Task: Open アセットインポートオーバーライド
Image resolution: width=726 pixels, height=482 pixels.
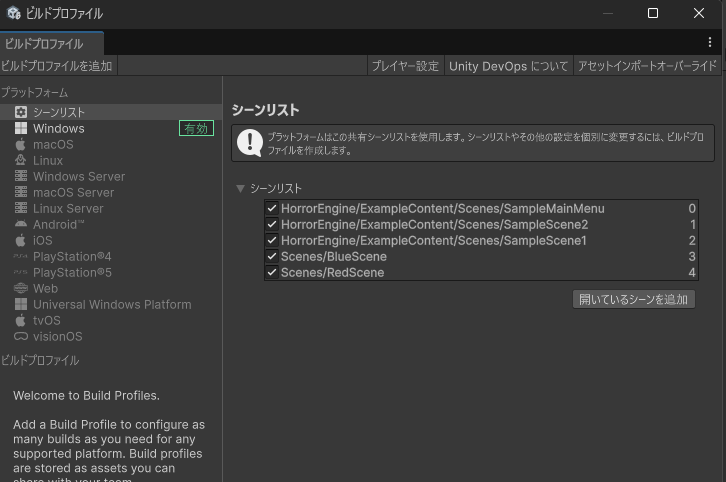Action: click(647, 66)
